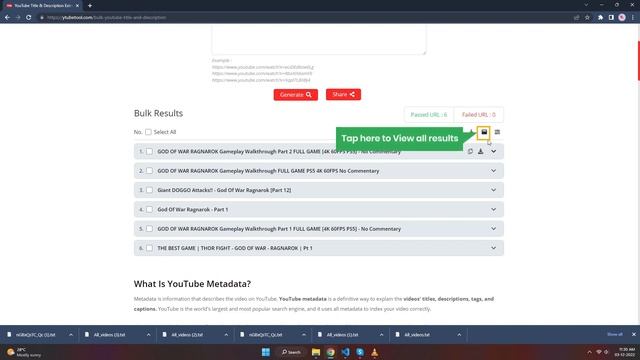This screenshot has width=640, height=360.
Task: Click the Failed URL : 0 counter
Action: 478,115
